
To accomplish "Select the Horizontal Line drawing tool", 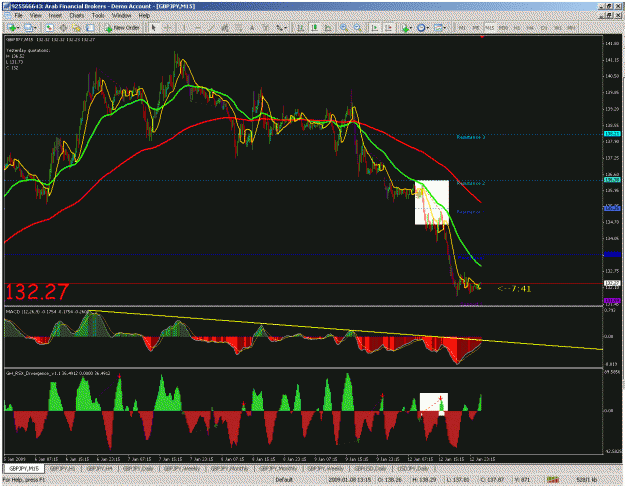I will 197,28.
